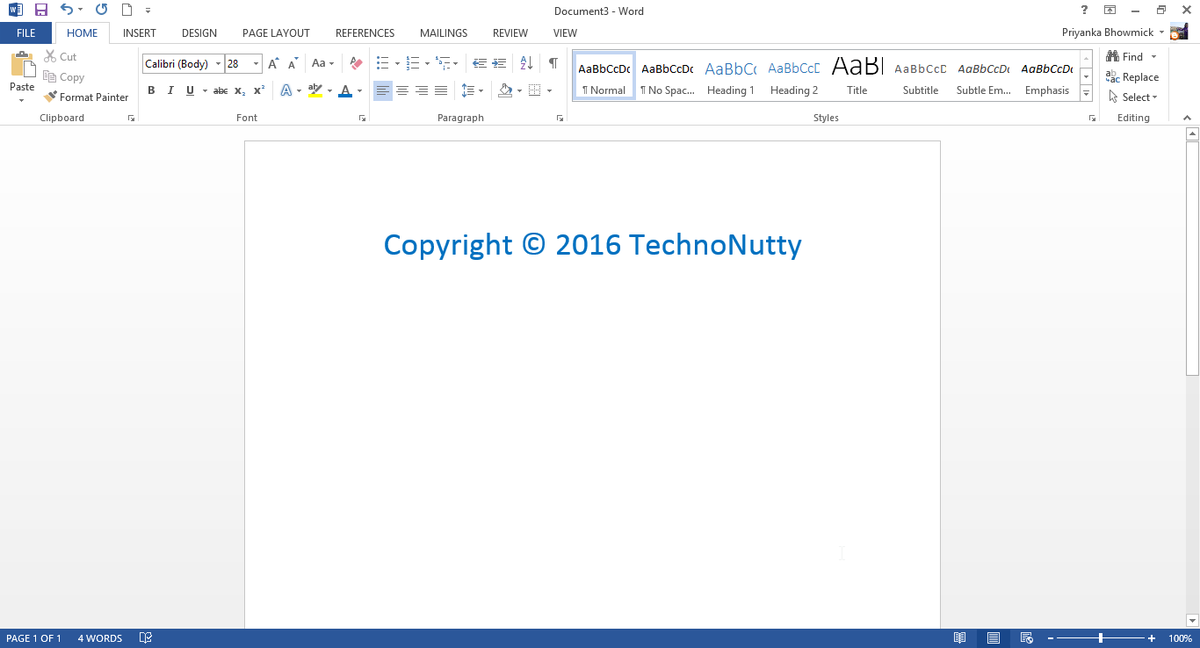
Task: Paste clipboard contents with the Paste icon
Action: point(22,65)
